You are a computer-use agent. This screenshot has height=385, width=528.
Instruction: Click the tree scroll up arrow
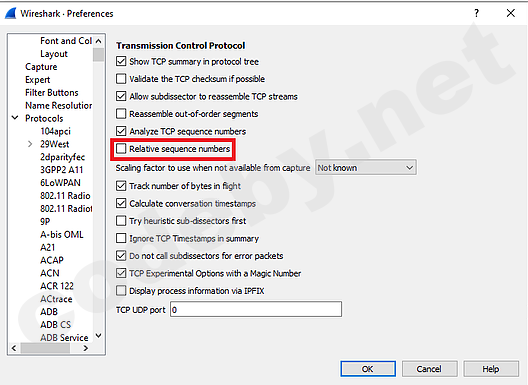tap(98, 41)
